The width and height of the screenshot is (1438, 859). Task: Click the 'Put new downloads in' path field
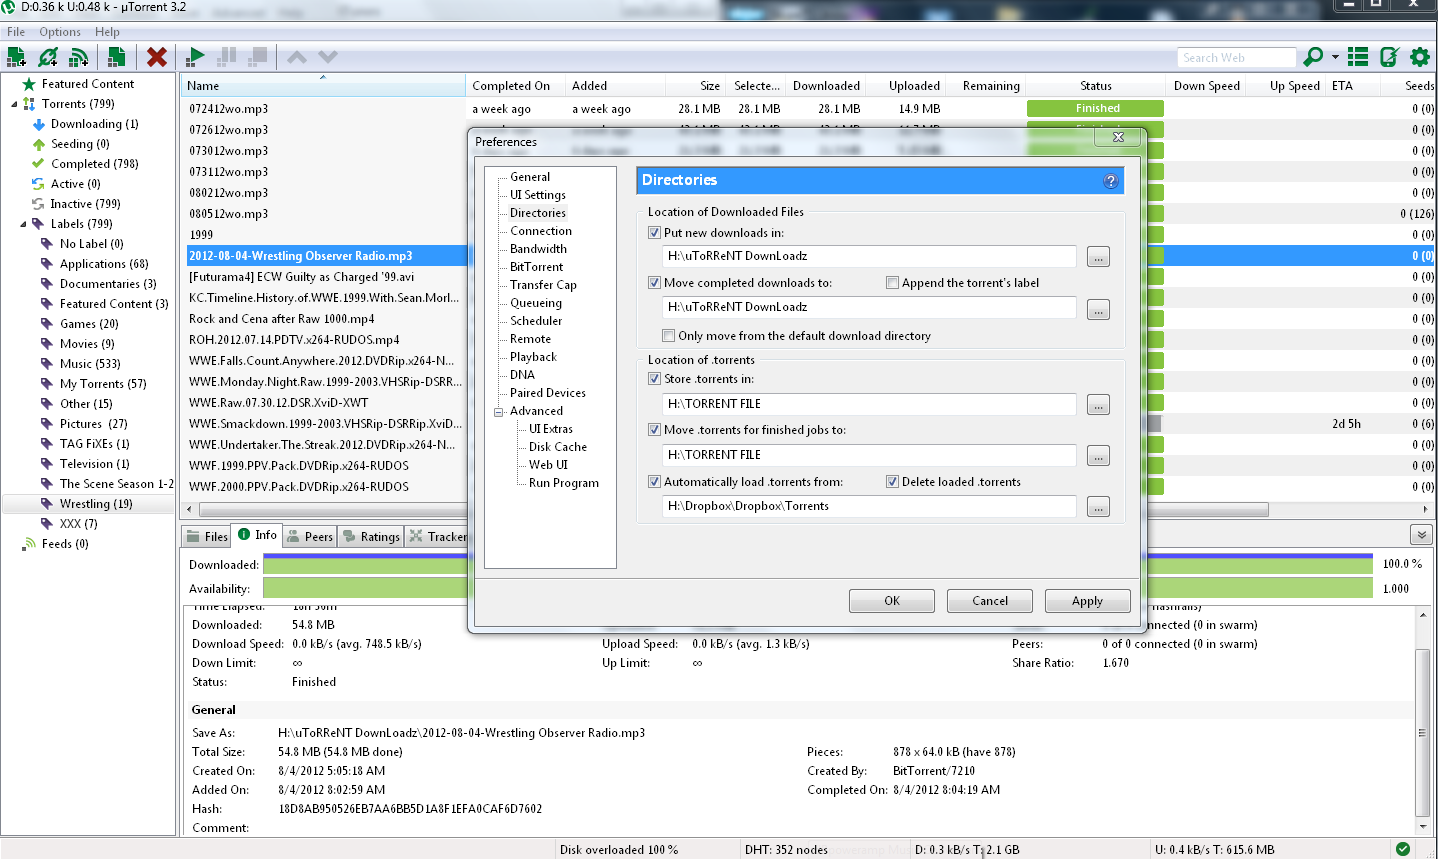point(869,256)
